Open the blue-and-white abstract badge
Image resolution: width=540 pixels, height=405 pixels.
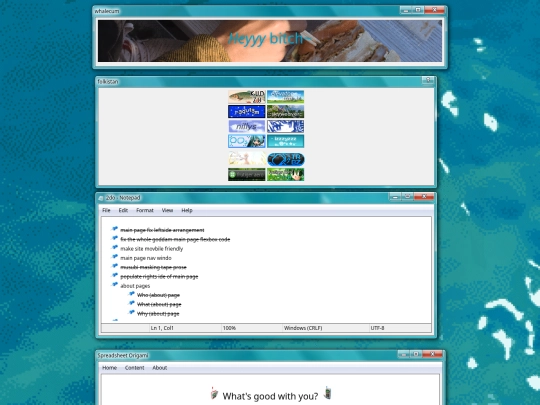tap(285, 126)
